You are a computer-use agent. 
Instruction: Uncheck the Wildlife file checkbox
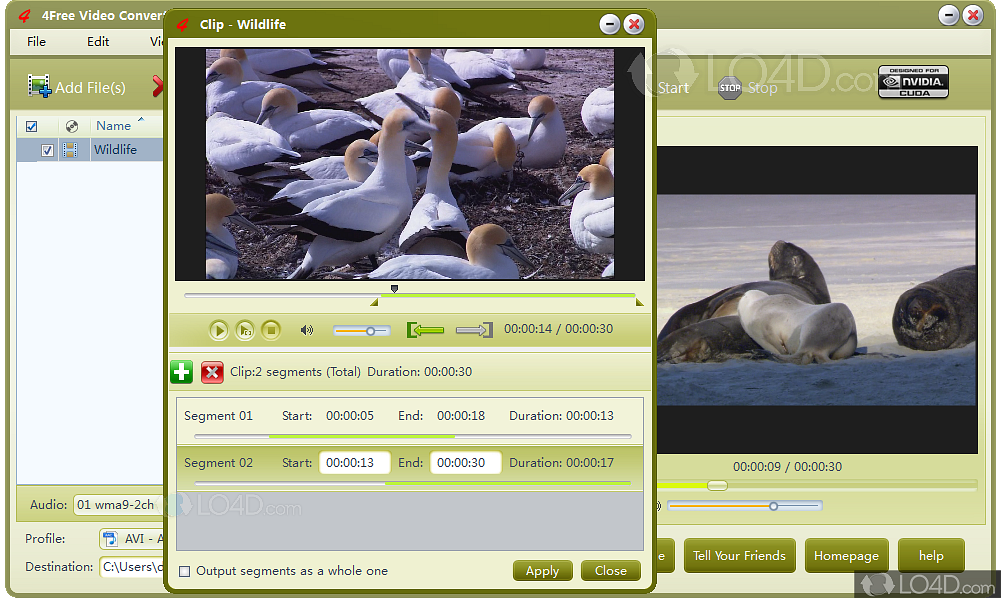[46, 150]
